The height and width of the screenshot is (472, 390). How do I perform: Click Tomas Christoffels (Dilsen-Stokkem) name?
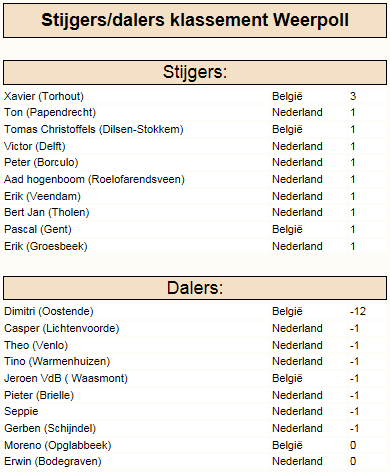[x=94, y=129]
